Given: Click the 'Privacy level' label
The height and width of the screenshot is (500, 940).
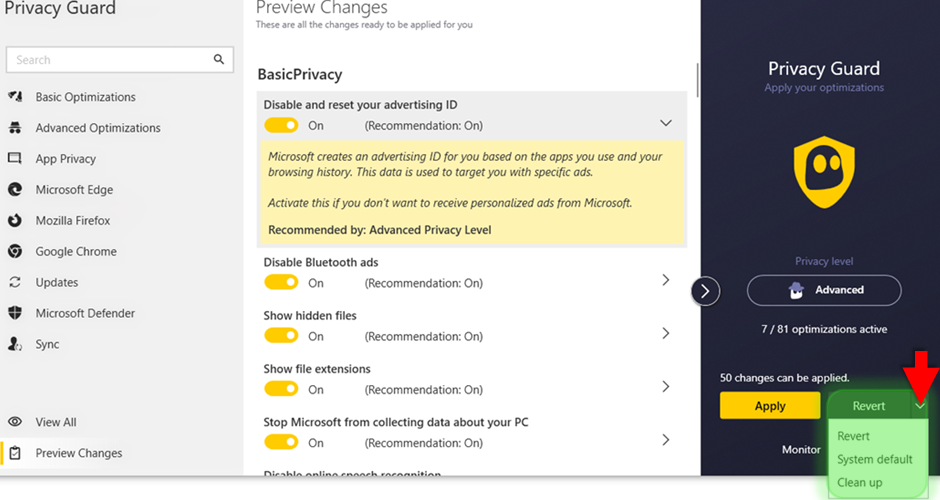Looking at the screenshot, I should [x=824, y=261].
